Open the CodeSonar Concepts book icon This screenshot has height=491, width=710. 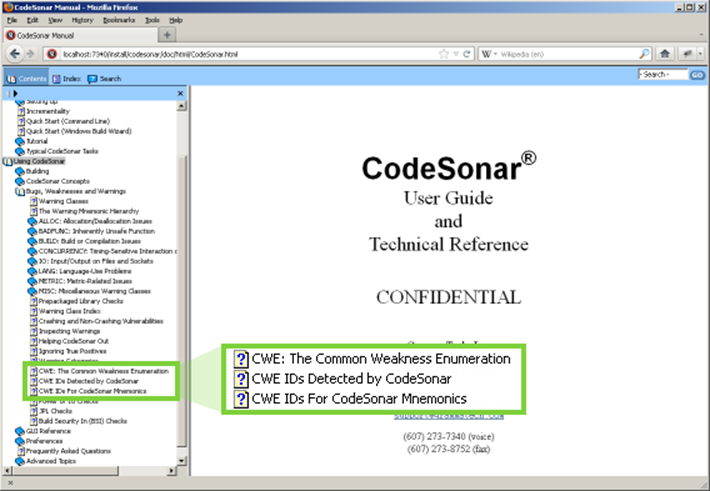click(19, 181)
